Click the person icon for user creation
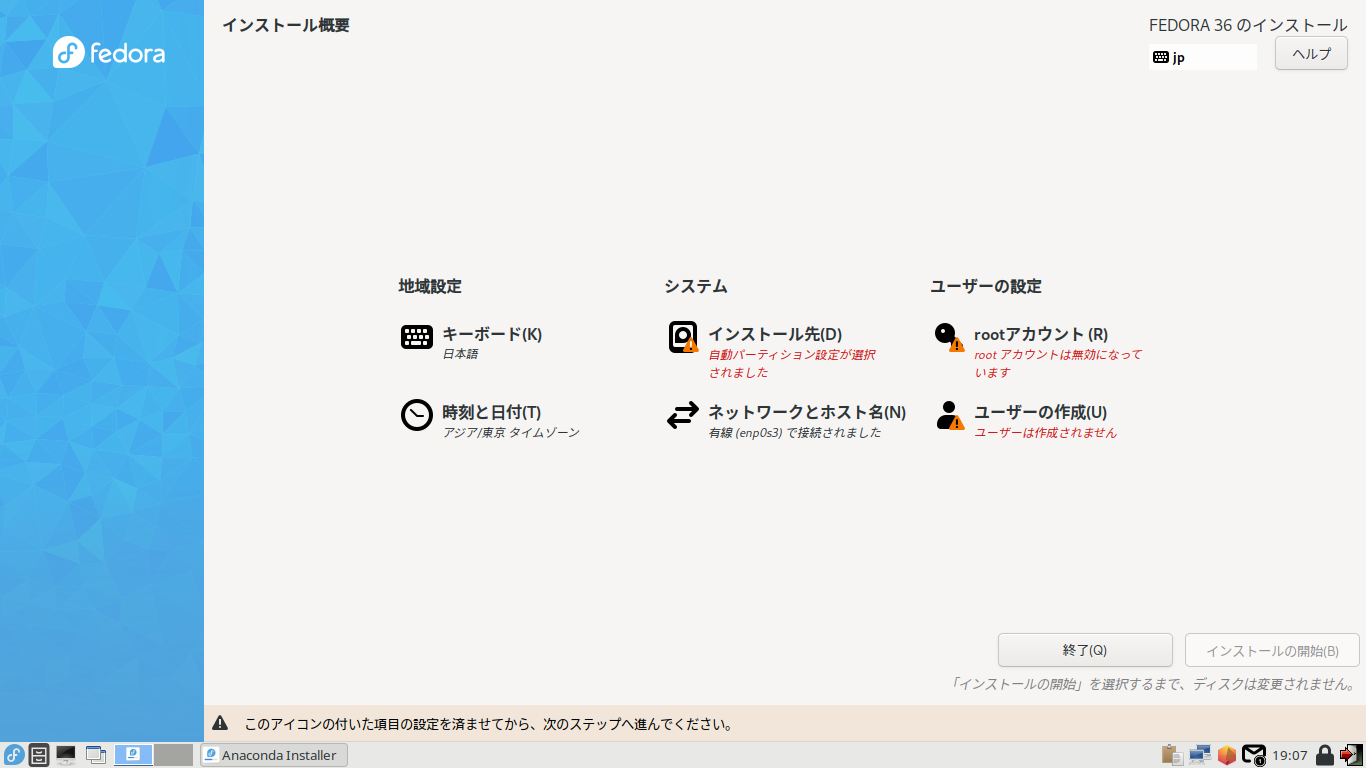The width and height of the screenshot is (1366, 768). (949, 415)
